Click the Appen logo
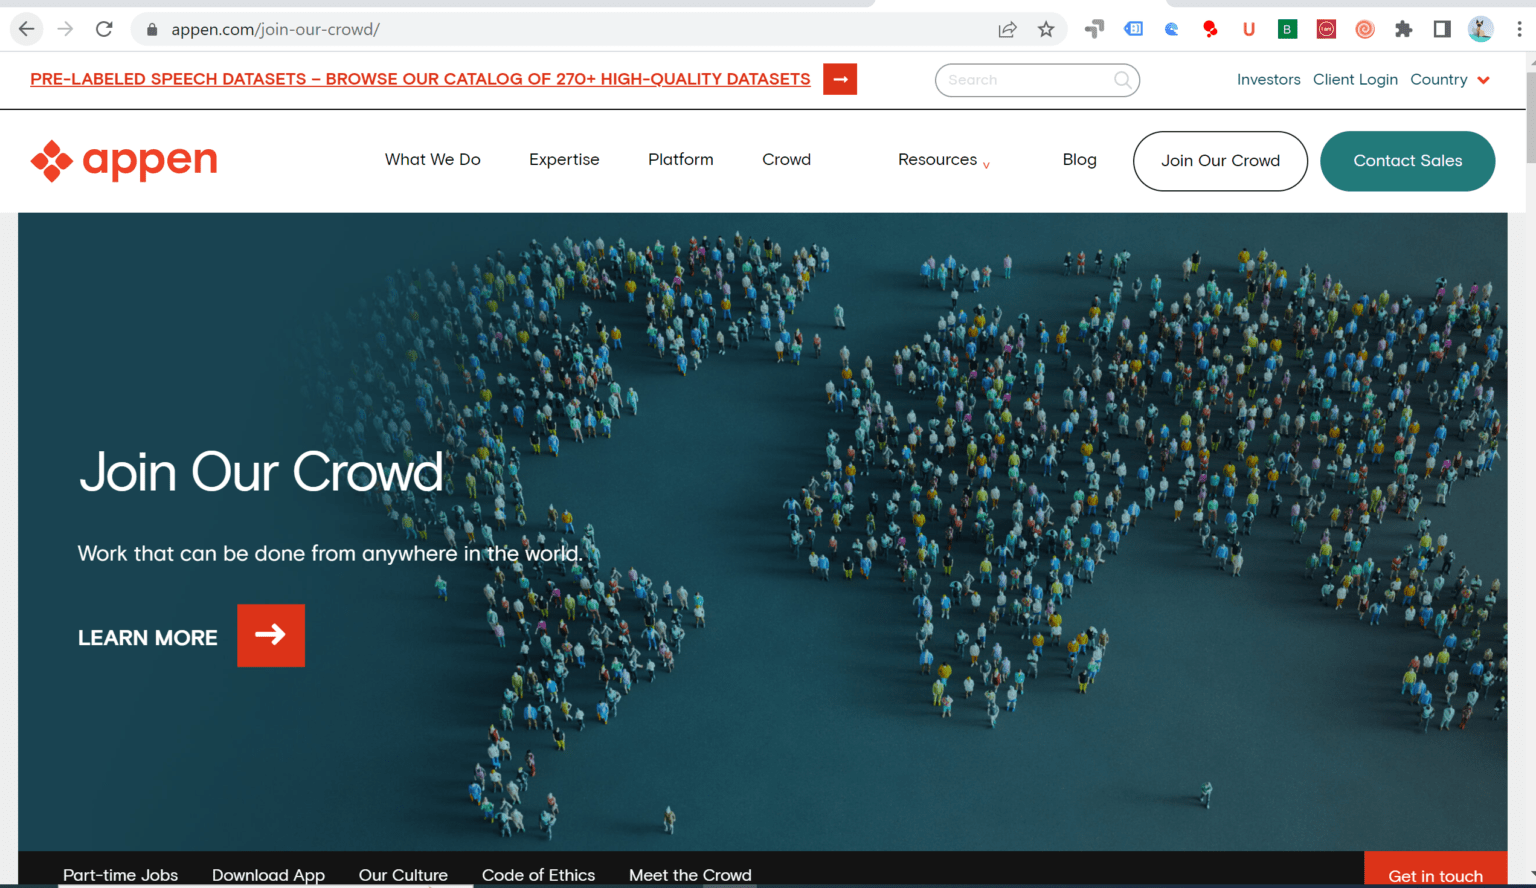 pos(124,160)
